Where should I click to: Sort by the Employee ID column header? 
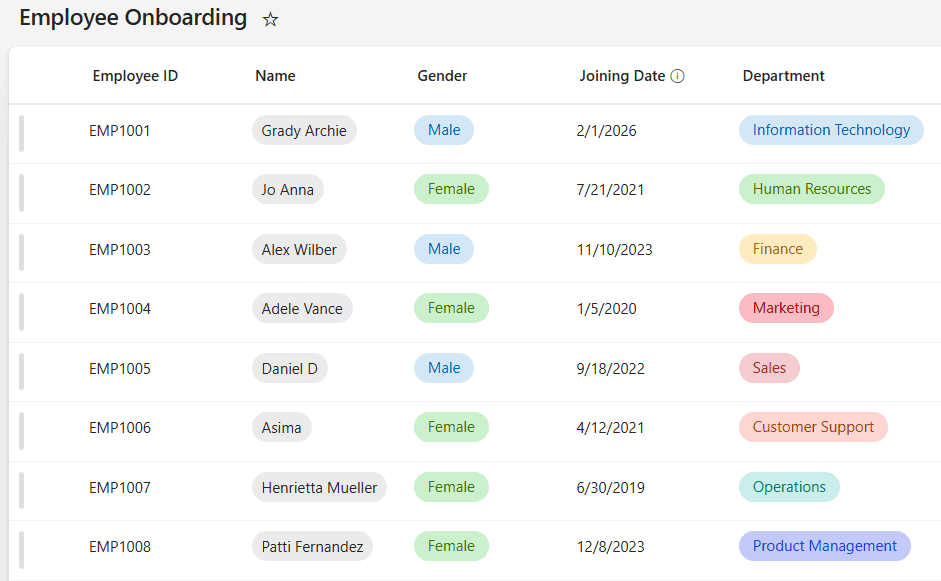135,76
